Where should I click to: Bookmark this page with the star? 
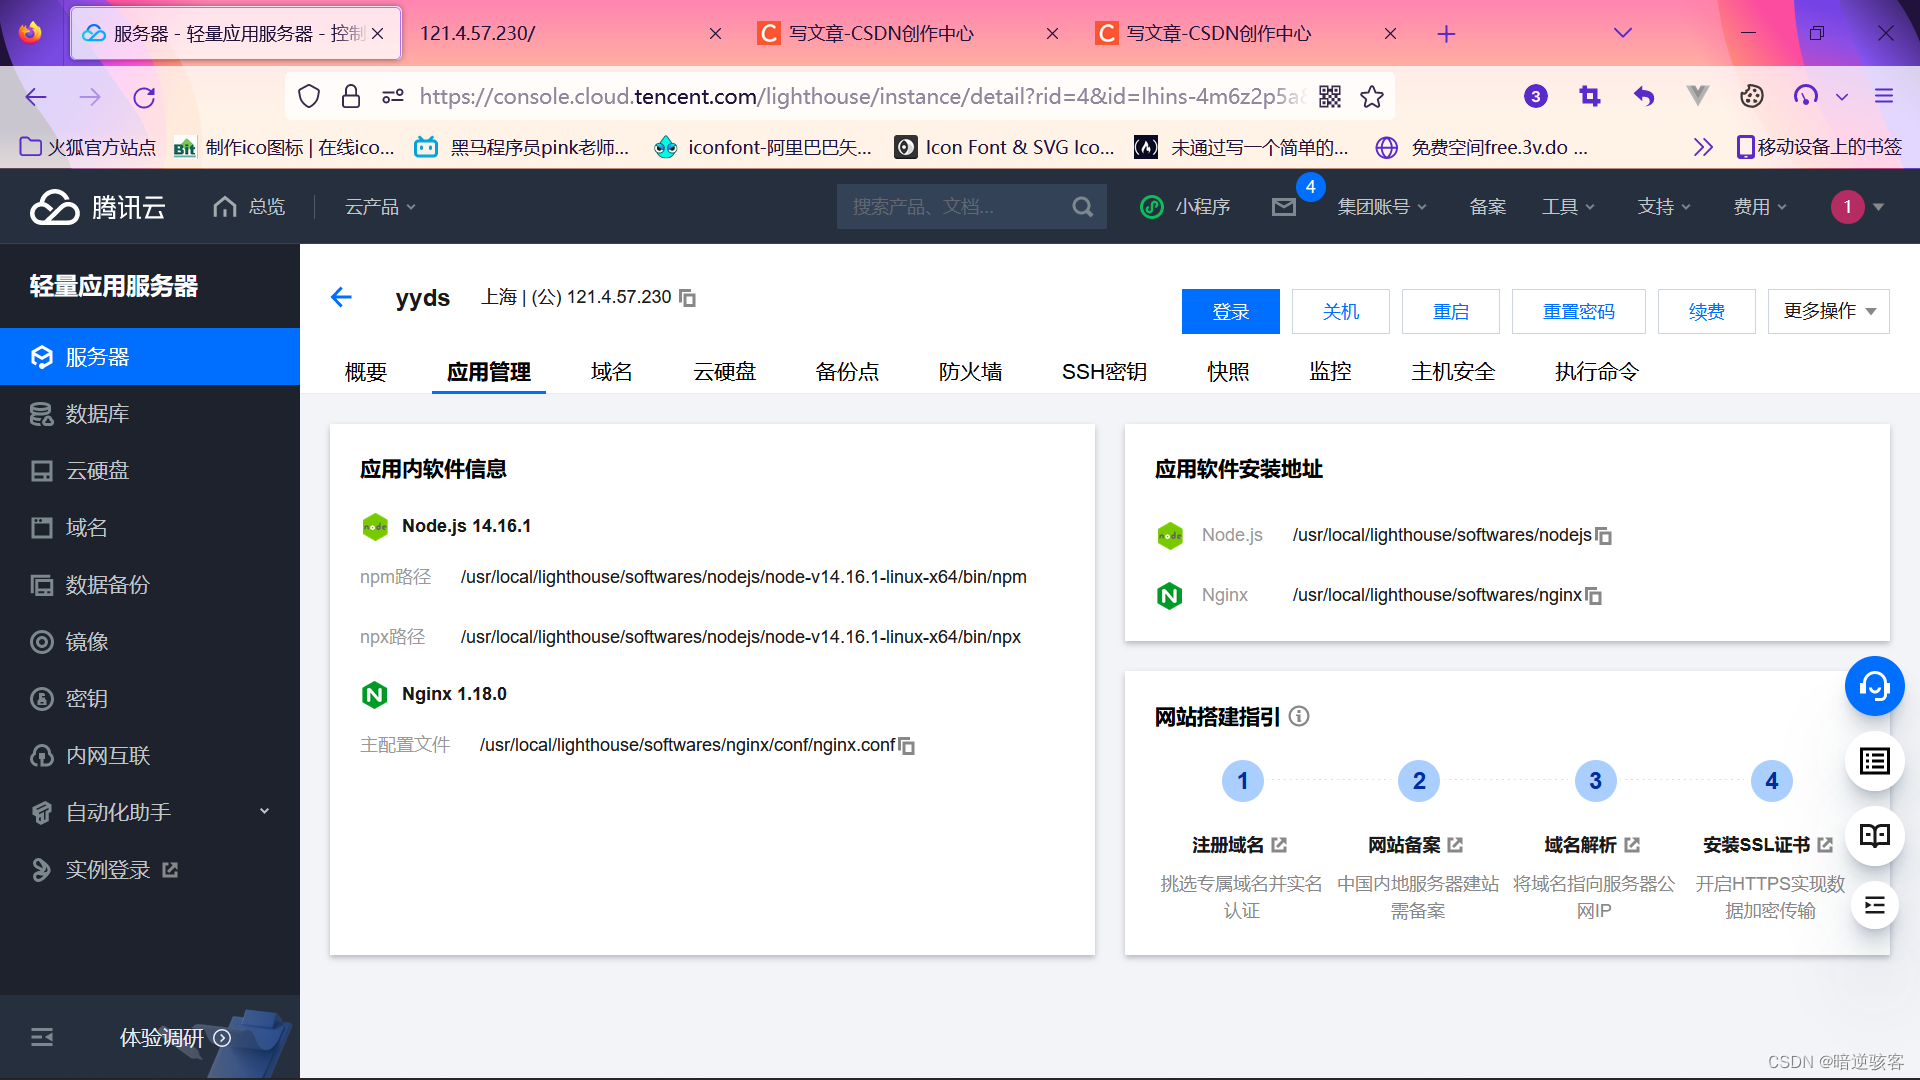tap(1372, 97)
